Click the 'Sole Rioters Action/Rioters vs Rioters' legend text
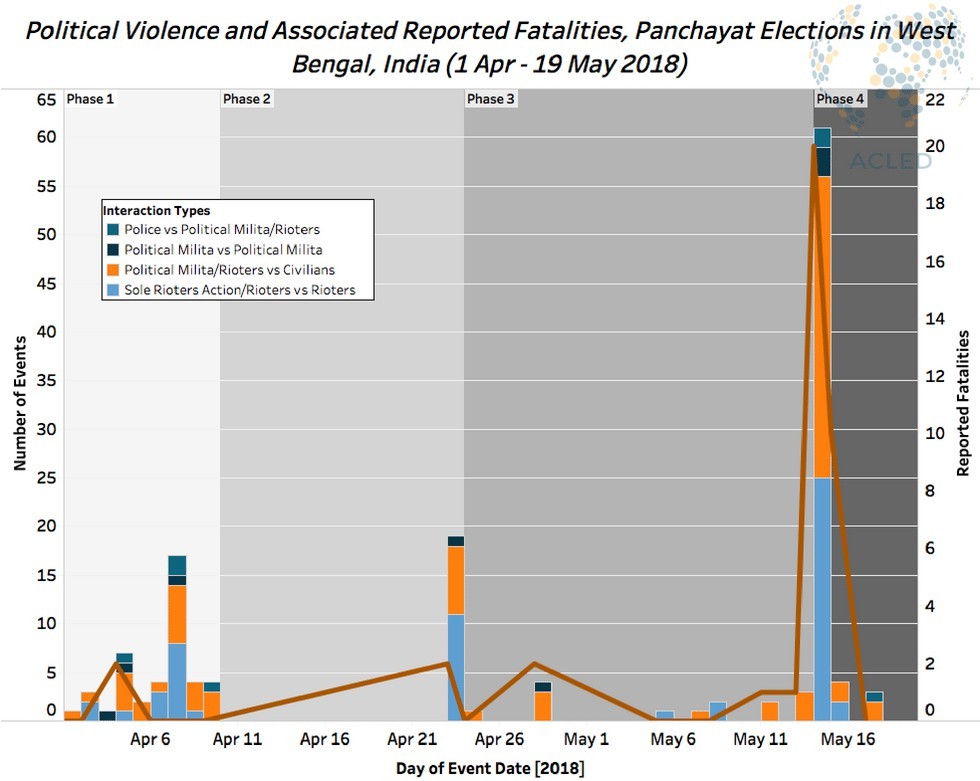This screenshot has width=980, height=781. pos(246,290)
